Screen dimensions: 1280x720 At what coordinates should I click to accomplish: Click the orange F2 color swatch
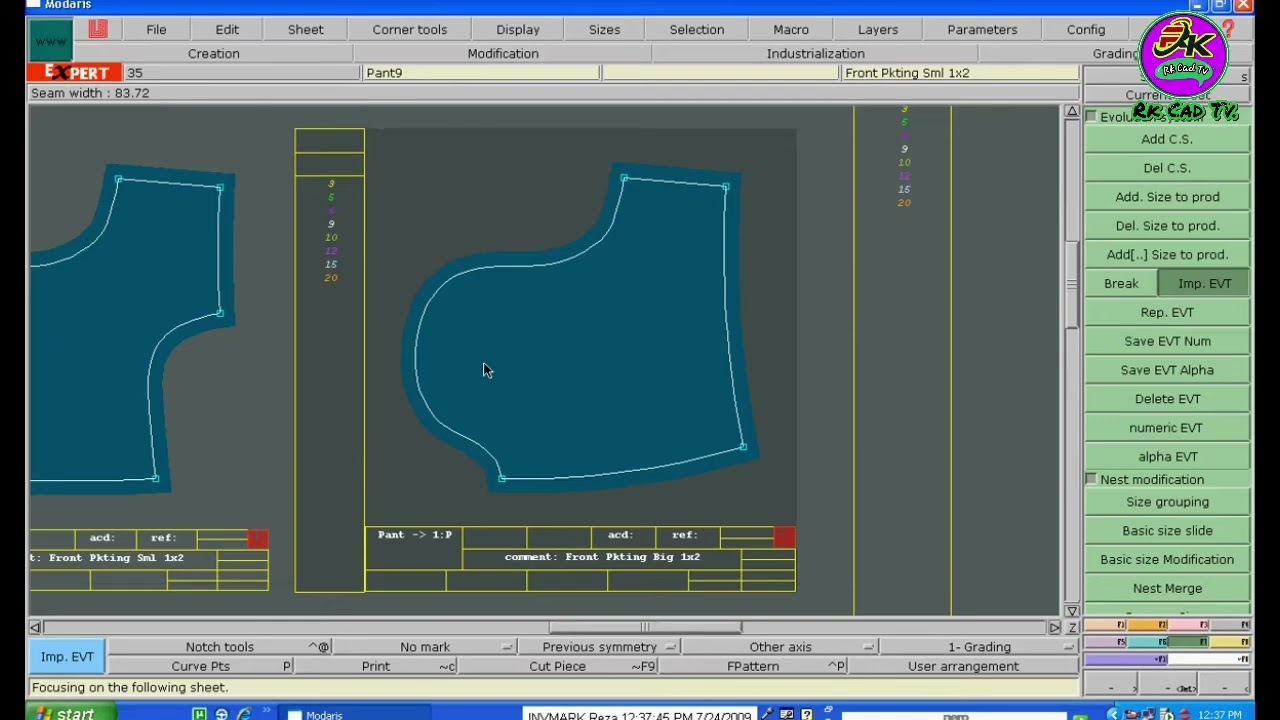tap(1147, 625)
